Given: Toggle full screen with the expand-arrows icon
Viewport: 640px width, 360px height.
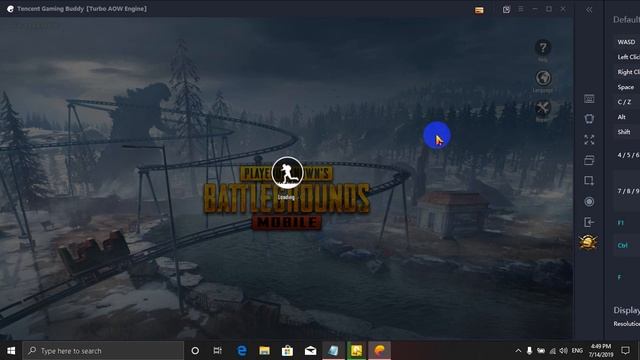Looking at the screenshot, I should click(x=589, y=140).
